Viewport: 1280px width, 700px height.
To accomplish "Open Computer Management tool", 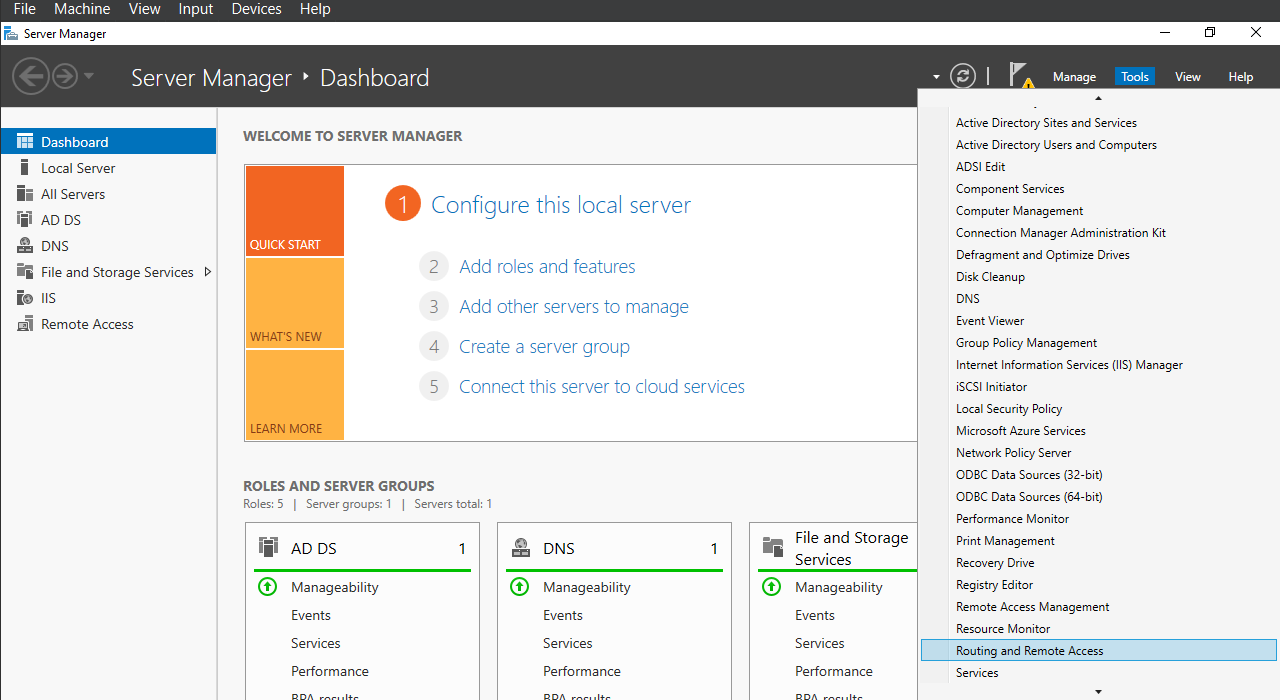I will [1098, 211].
